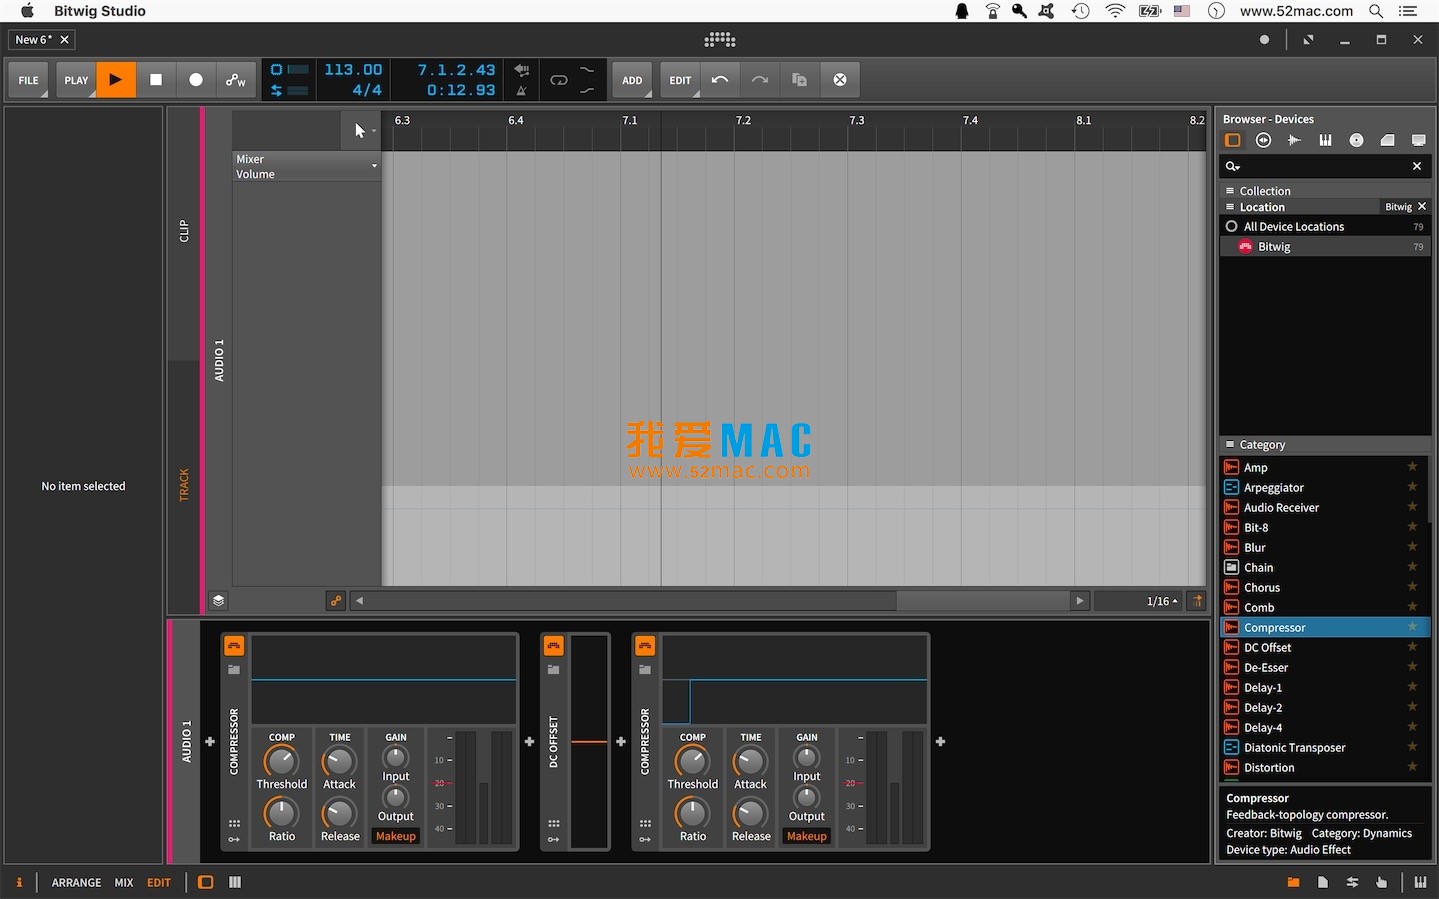The height and width of the screenshot is (899, 1439).
Task: Enable Makeup on first Compressor
Action: (x=396, y=837)
